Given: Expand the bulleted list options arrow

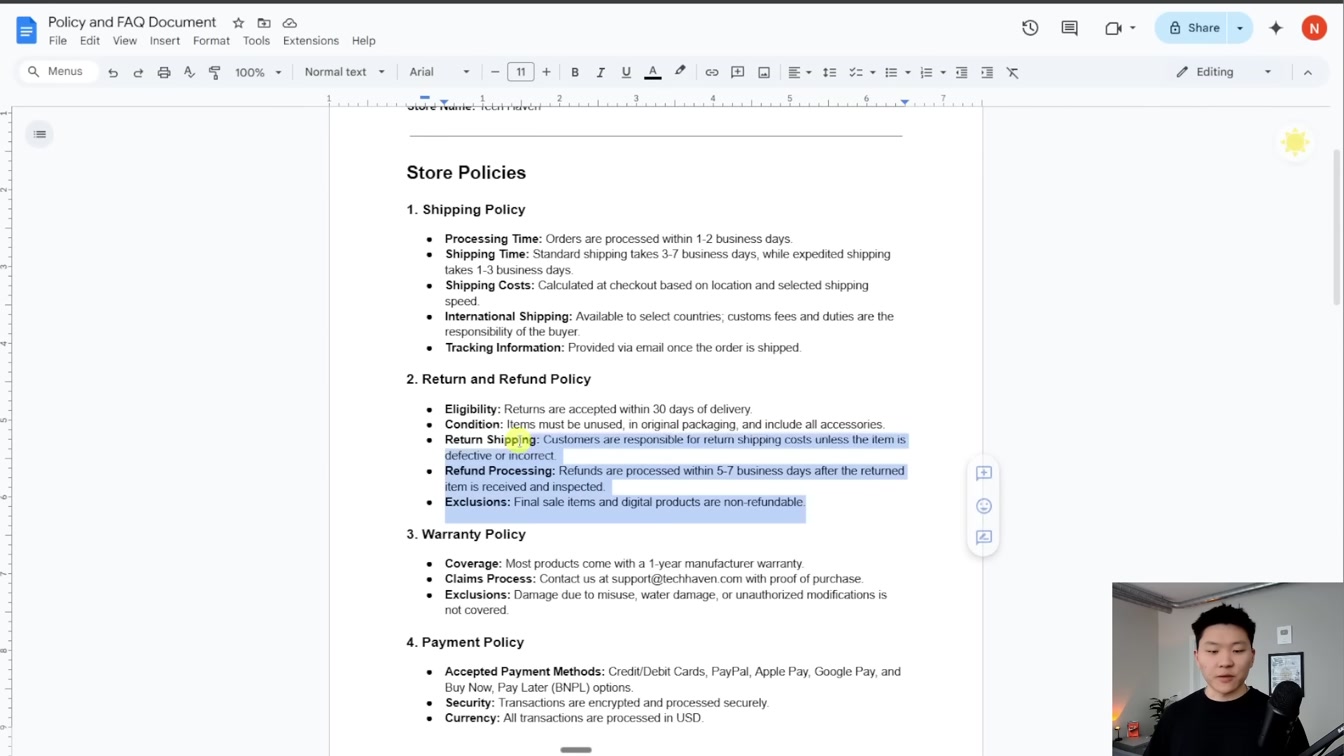Looking at the screenshot, I should point(908,72).
